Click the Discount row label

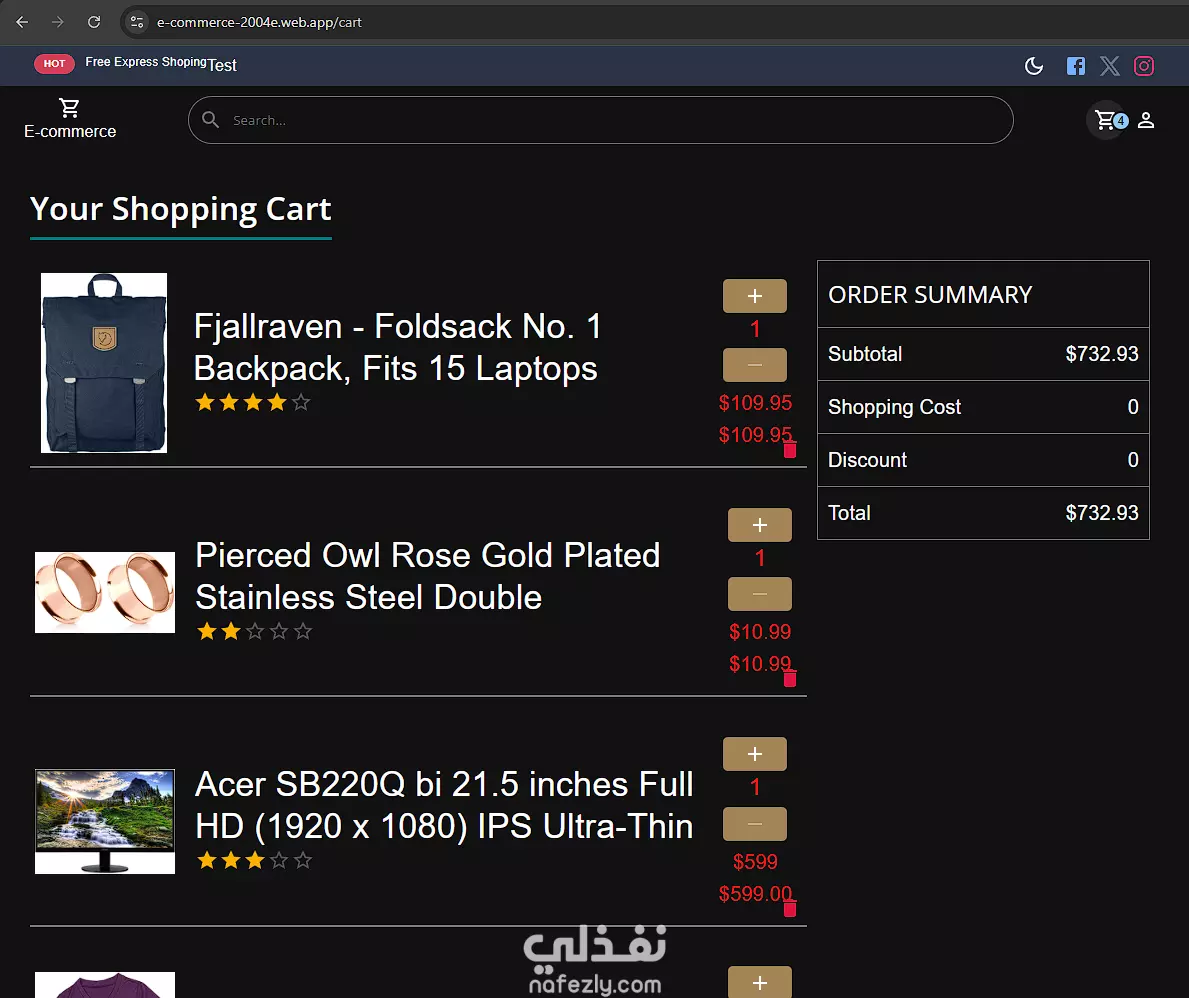[867, 460]
